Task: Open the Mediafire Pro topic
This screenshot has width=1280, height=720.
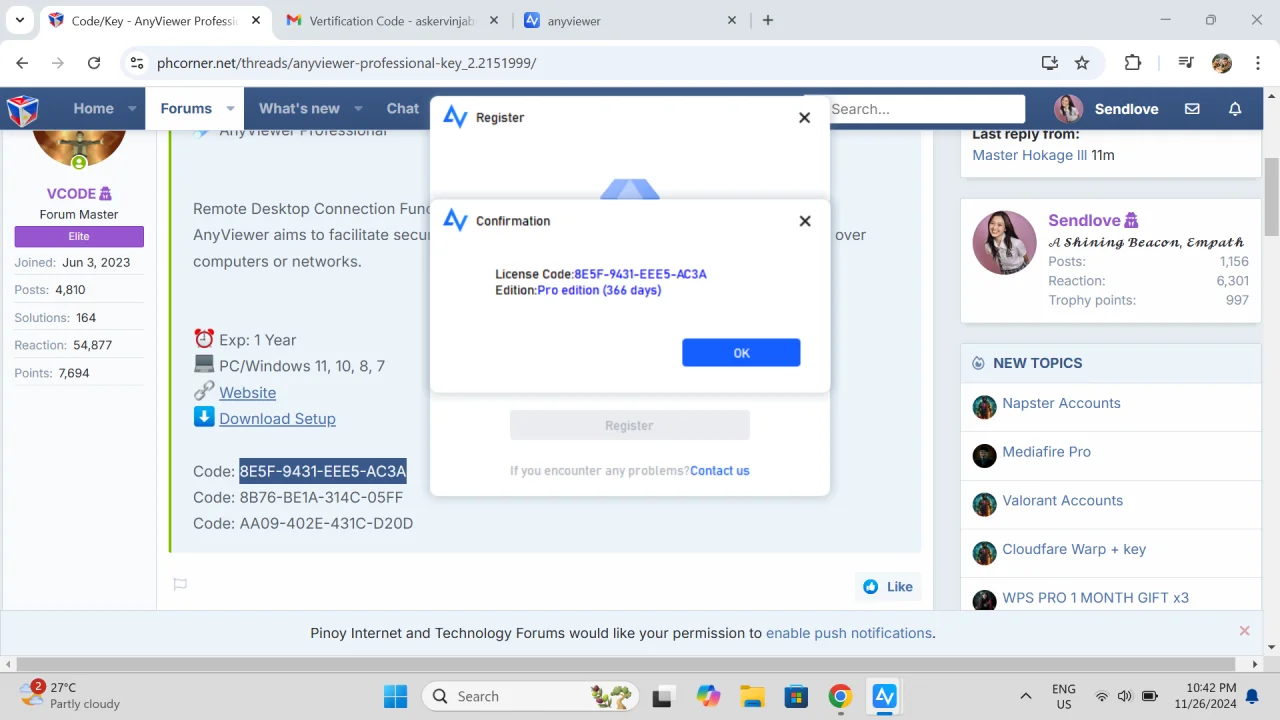Action: coord(1046,451)
